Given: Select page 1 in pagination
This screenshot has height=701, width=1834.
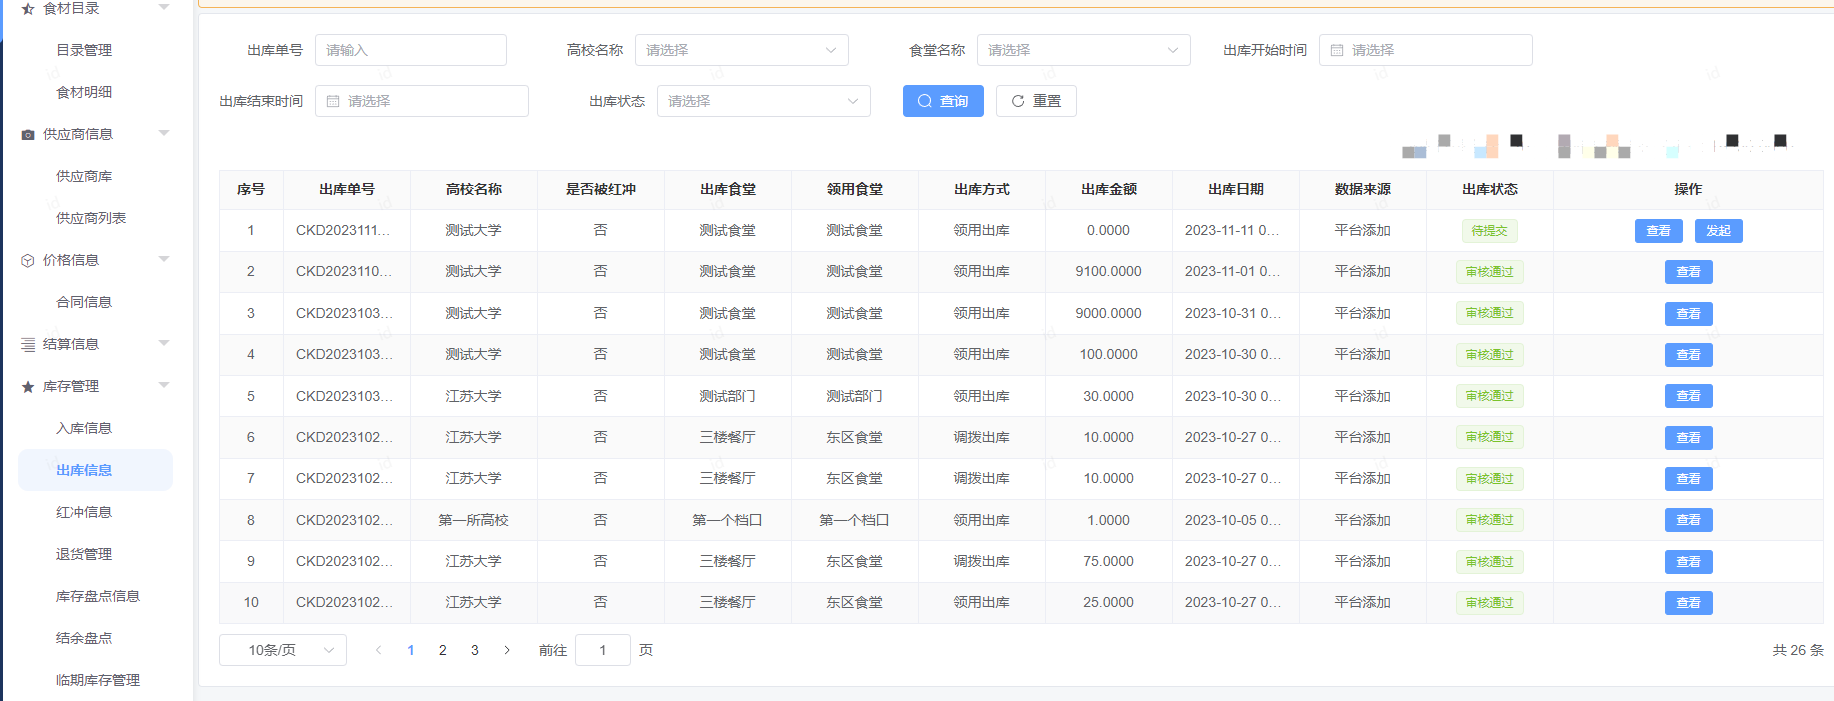Looking at the screenshot, I should tap(411, 650).
